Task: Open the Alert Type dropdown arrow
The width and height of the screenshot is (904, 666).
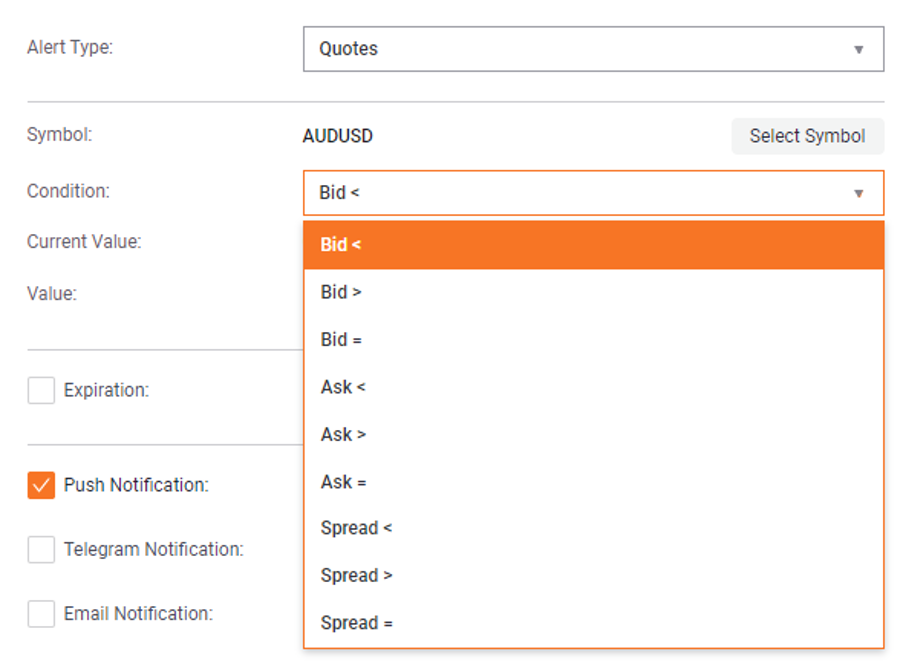Action: tap(858, 50)
